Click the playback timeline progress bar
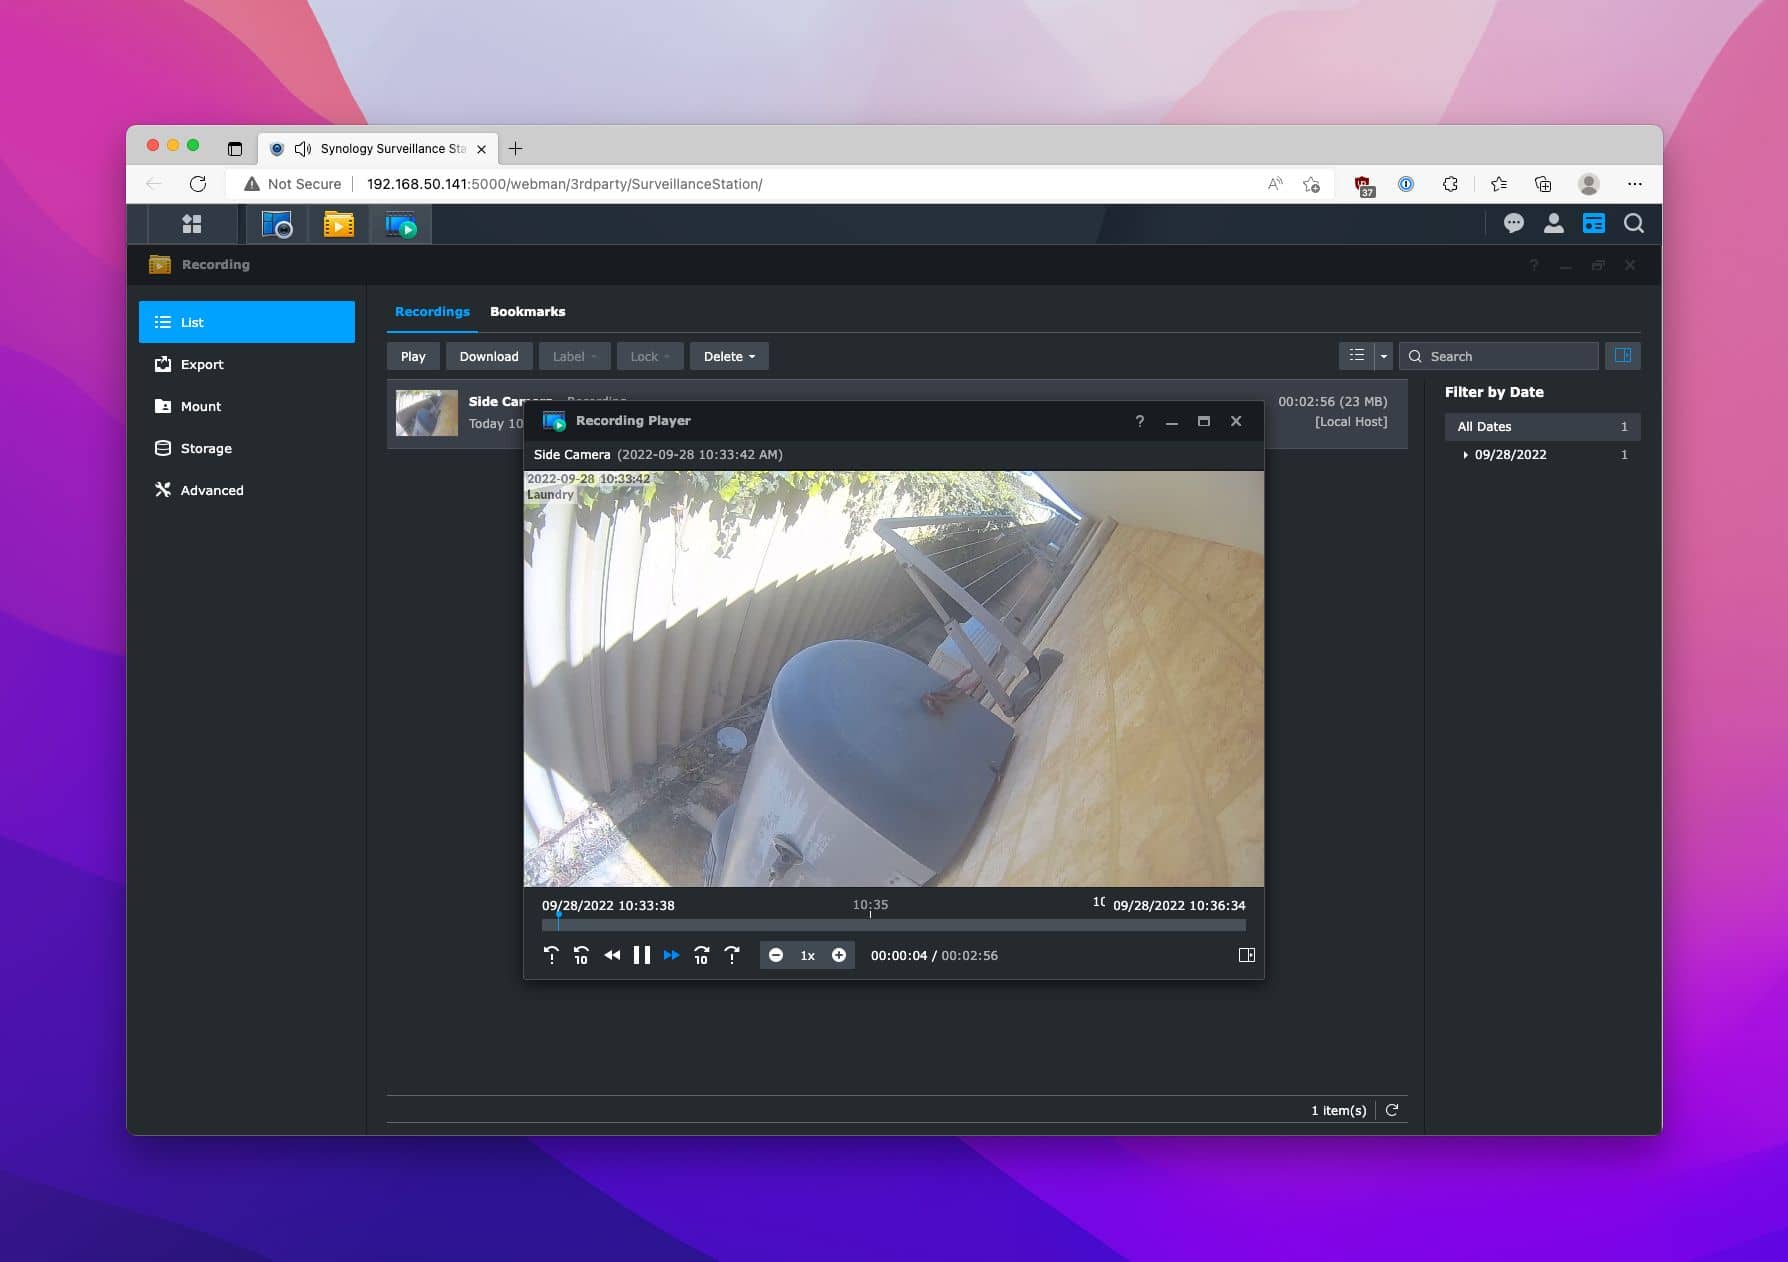The height and width of the screenshot is (1262, 1788). click(894, 925)
